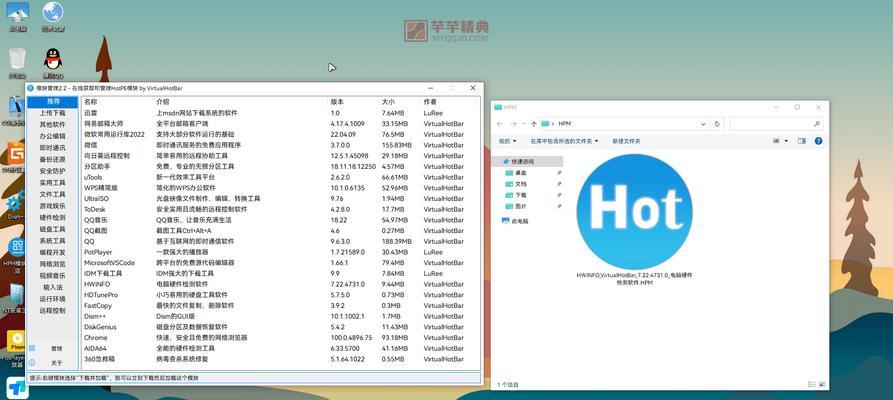This screenshot has width=893, height=400.
Task: Open the blue ToDesk icon at desktop bottom
Action: coord(17,388)
